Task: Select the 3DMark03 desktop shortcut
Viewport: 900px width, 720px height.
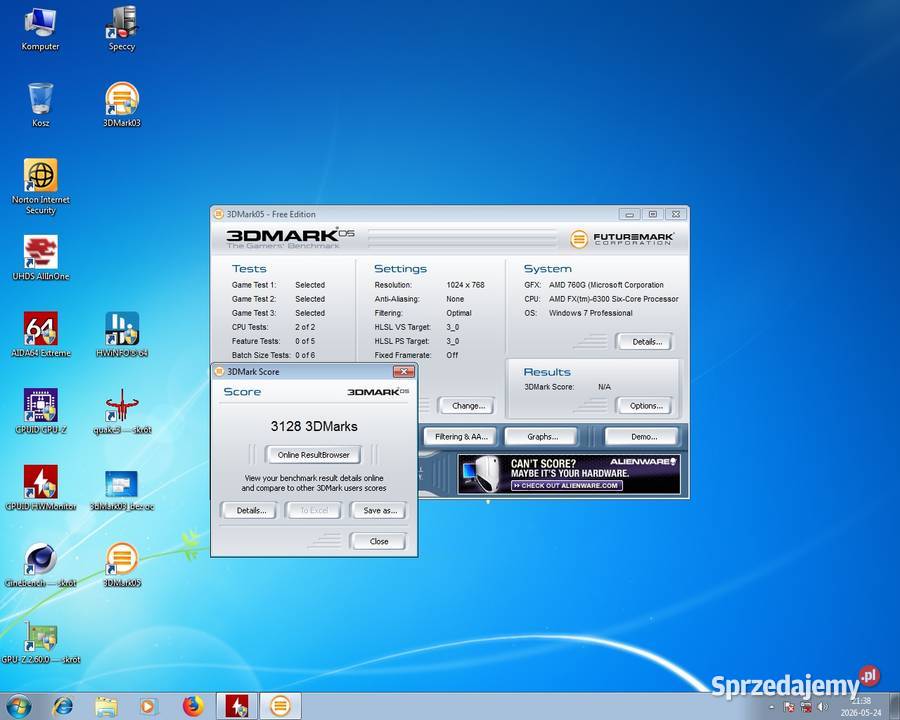Action: (x=122, y=105)
